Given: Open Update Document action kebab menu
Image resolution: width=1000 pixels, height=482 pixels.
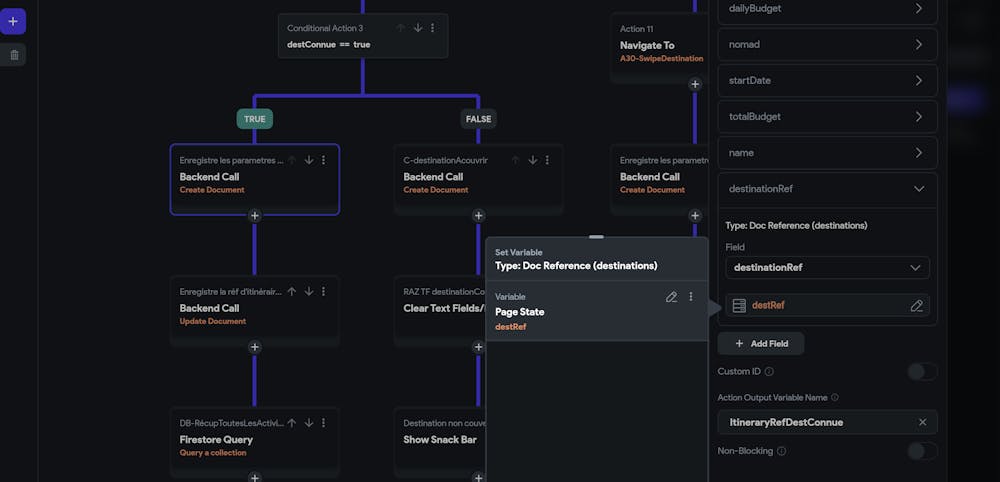Looking at the screenshot, I should (x=323, y=291).
